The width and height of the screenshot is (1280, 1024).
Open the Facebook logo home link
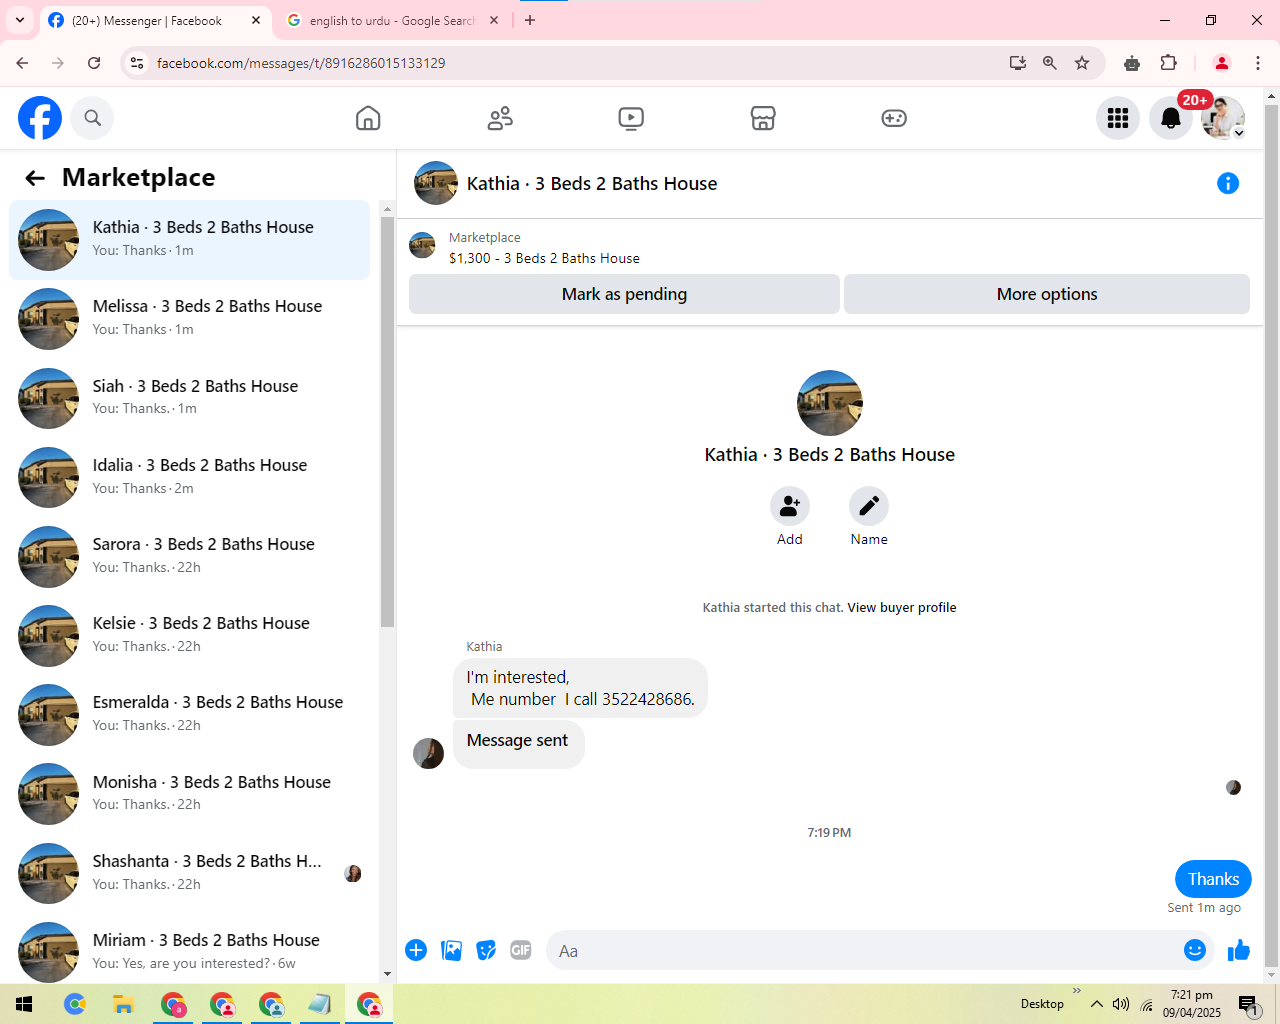[x=40, y=118]
